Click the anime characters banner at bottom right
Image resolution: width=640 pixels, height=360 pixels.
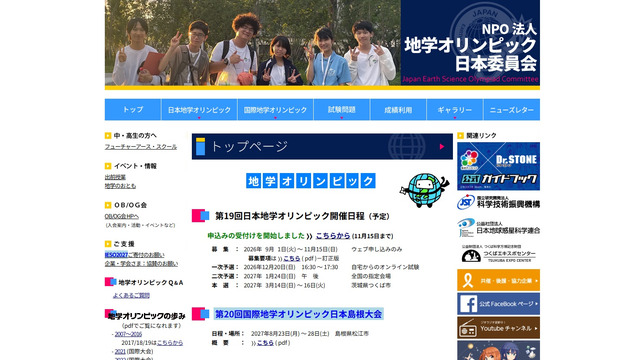(x=498, y=351)
